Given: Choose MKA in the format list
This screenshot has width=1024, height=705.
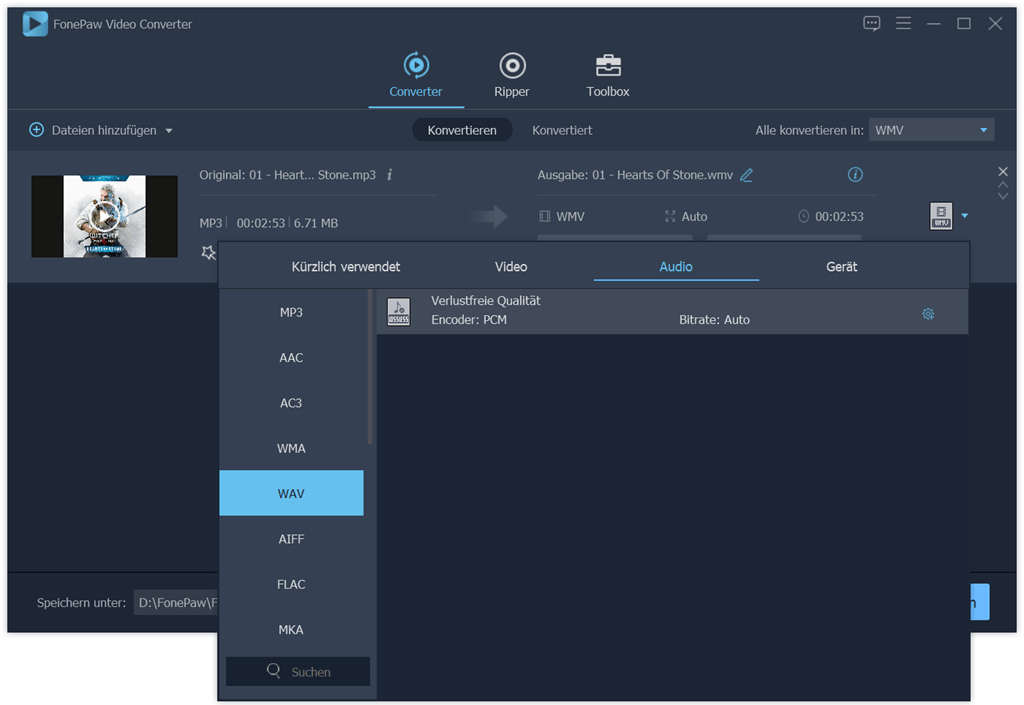Looking at the screenshot, I should (x=291, y=630).
